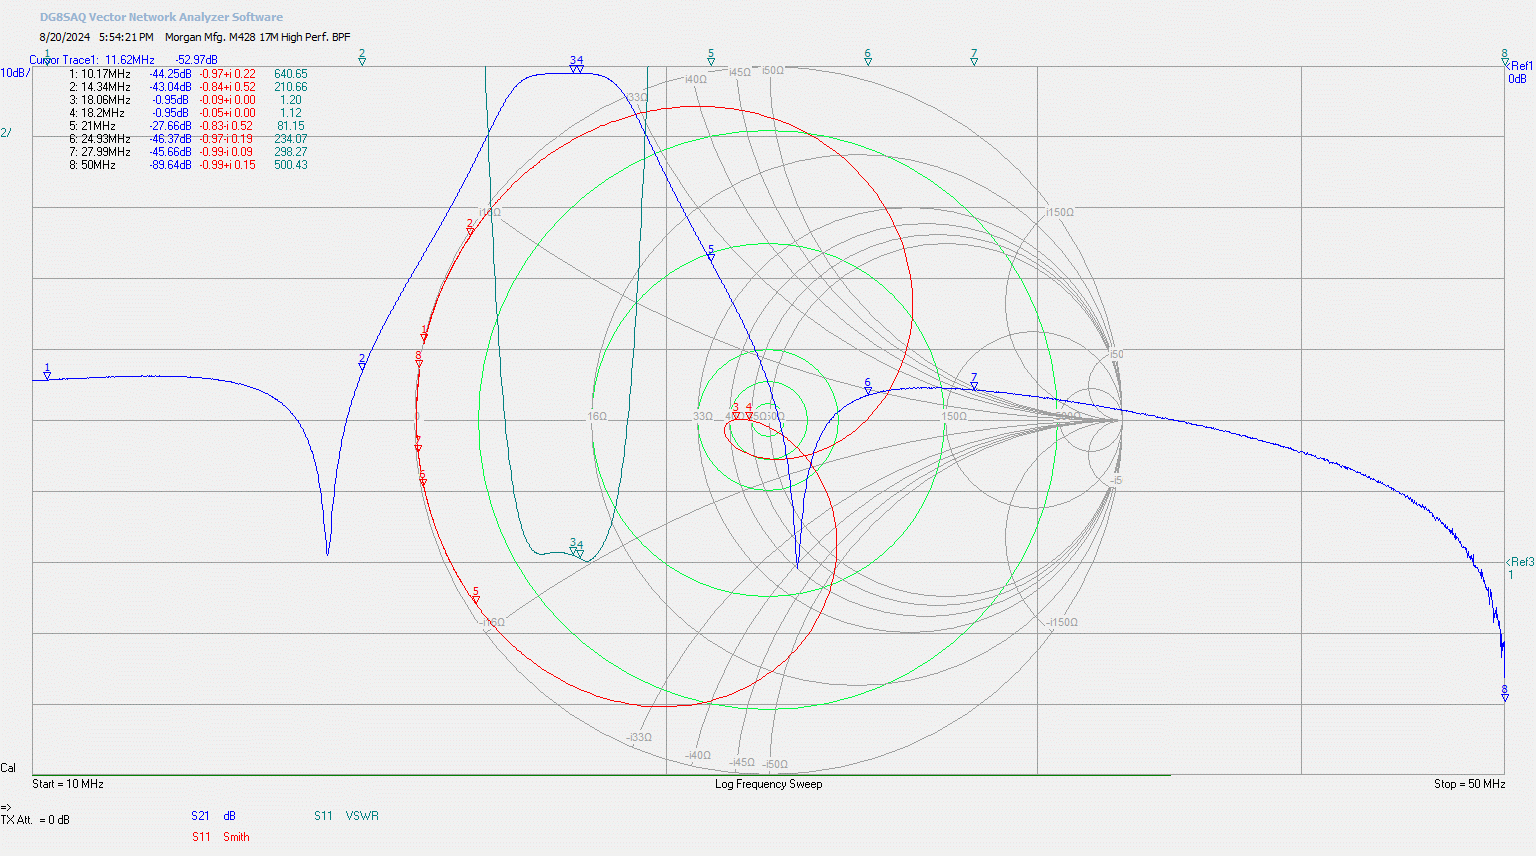The height and width of the screenshot is (856, 1536).
Task: Select blue S21 marker 2 on rising slope
Action: coord(362,362)
